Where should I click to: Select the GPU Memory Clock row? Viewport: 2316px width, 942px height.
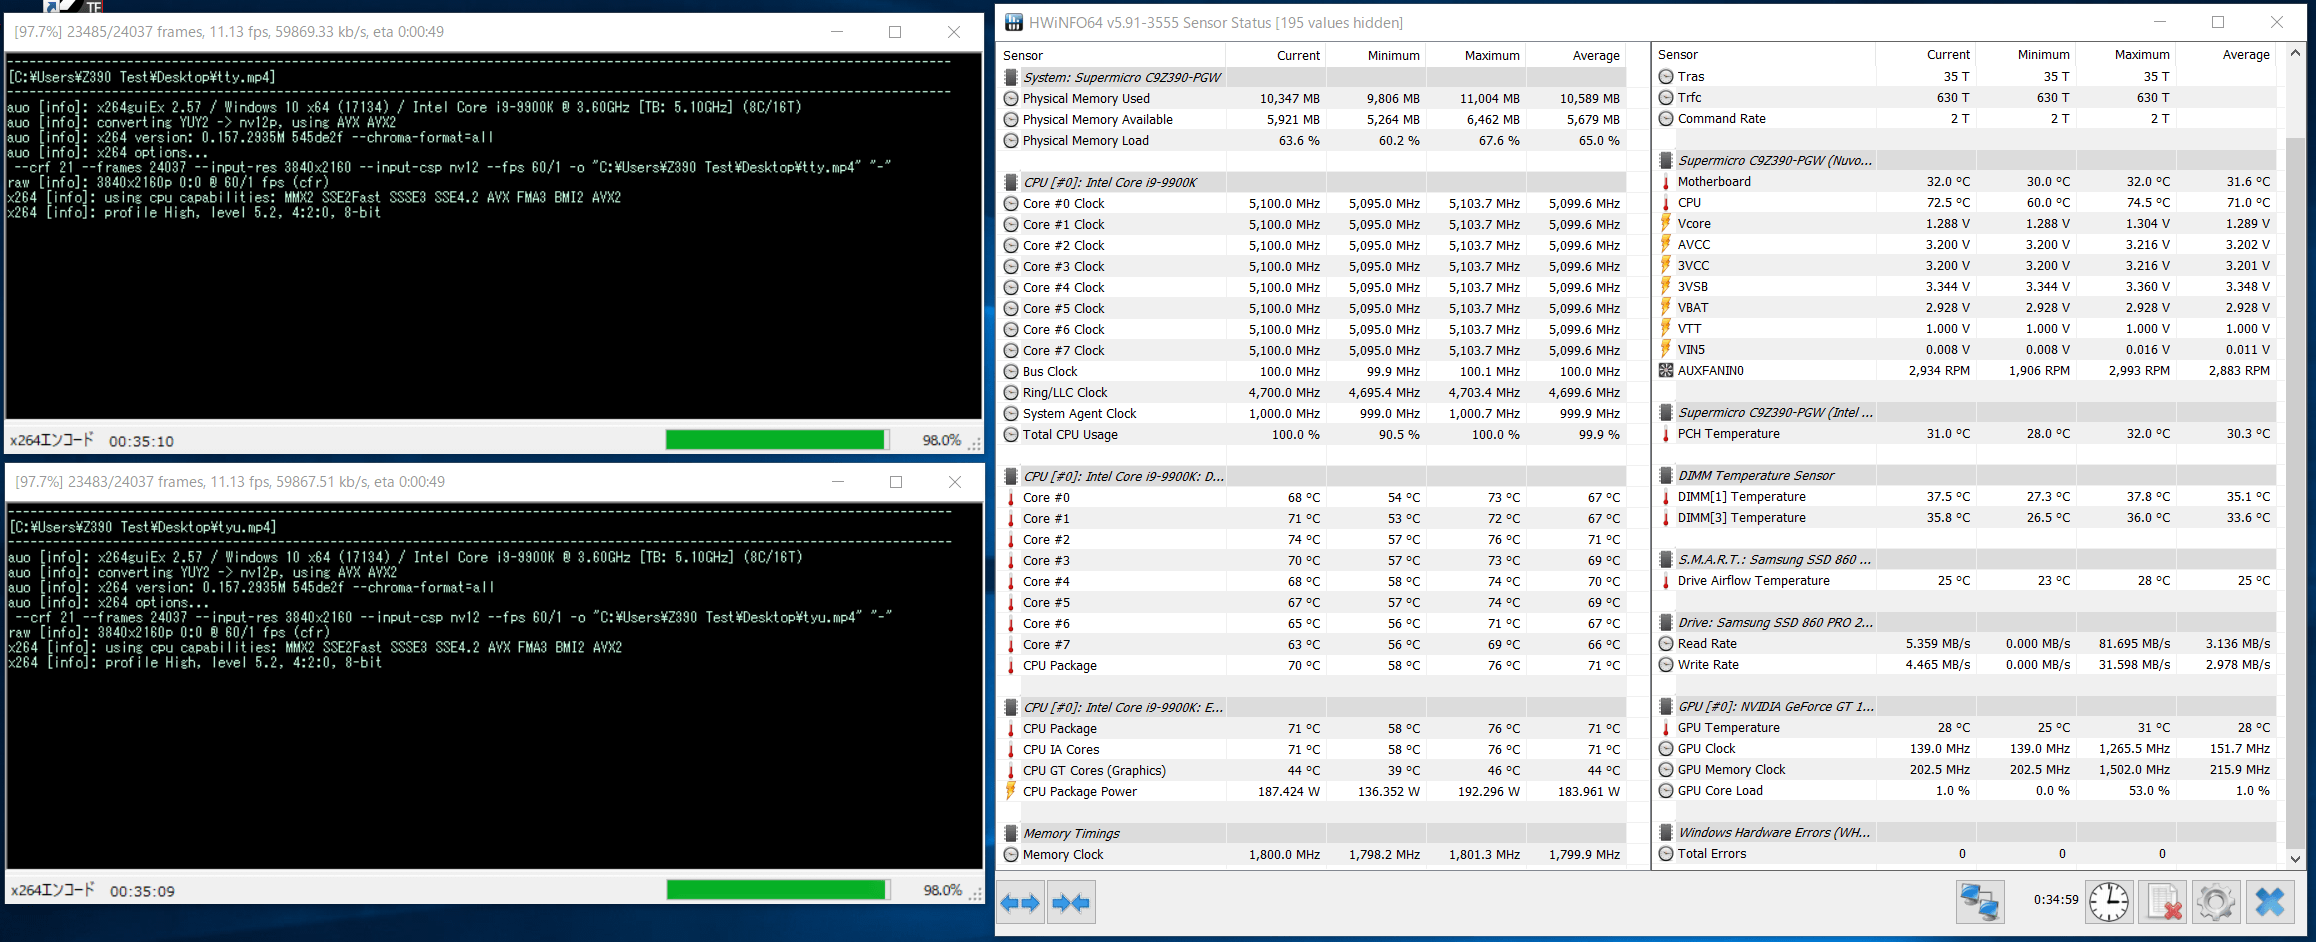point(1966,769)
